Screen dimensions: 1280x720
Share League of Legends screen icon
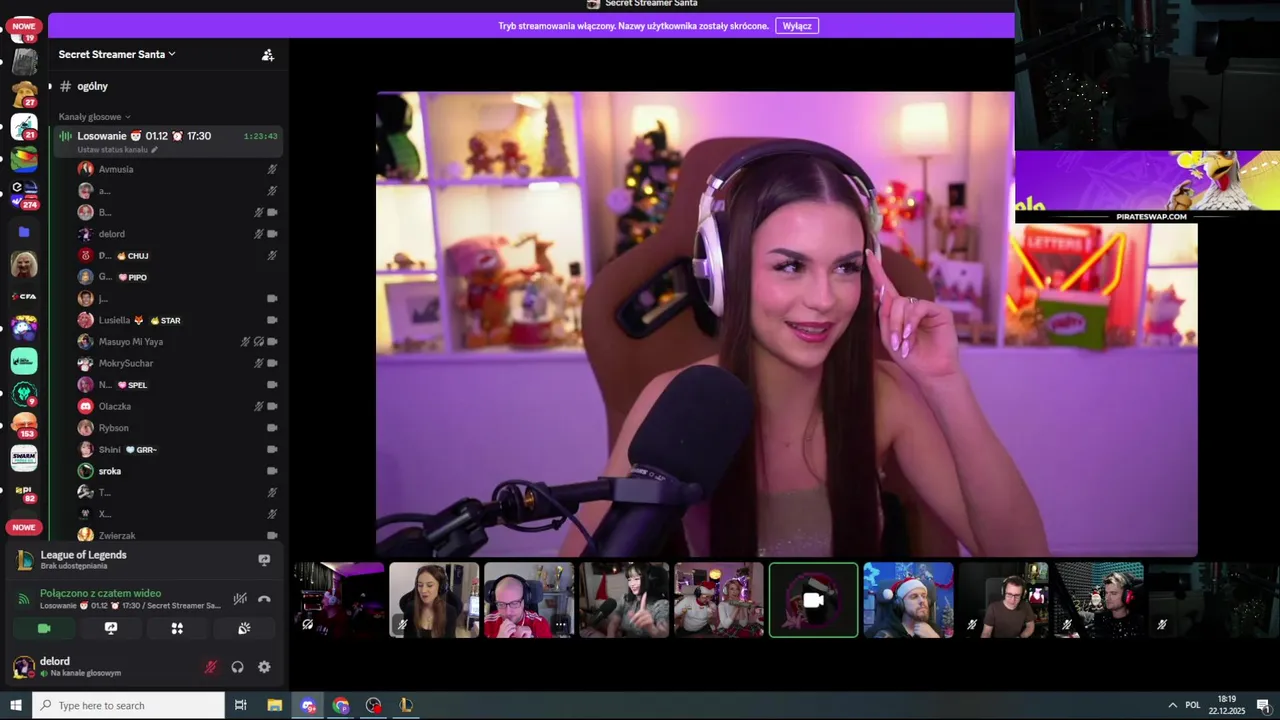[264, 560]
